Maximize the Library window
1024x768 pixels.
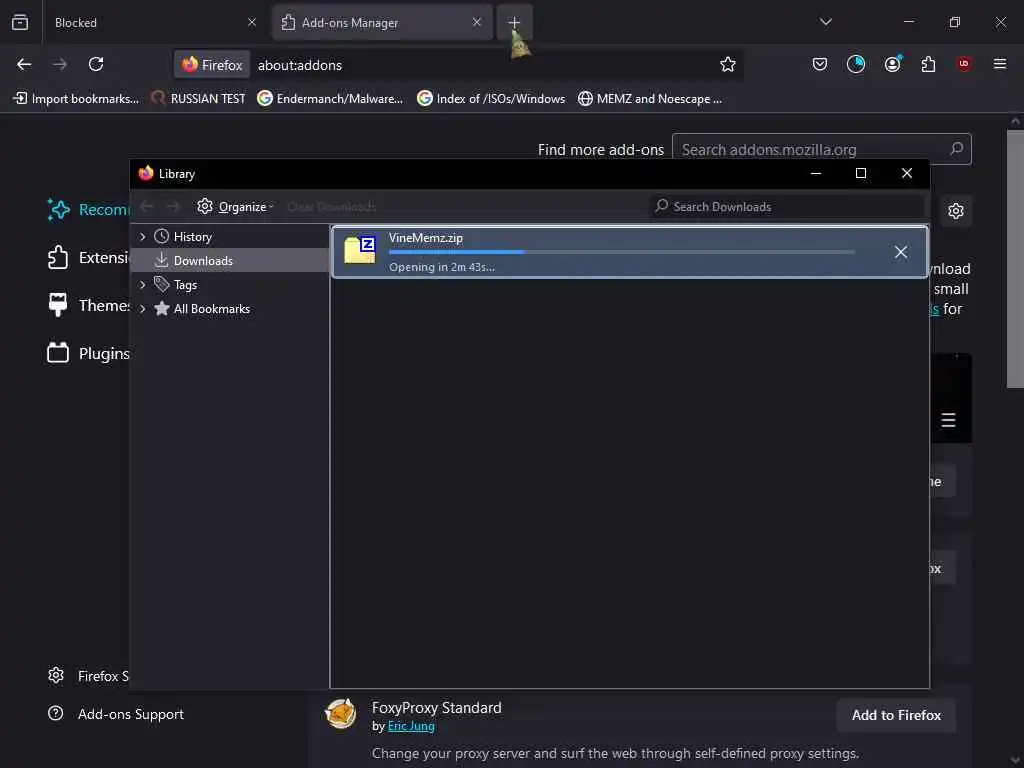click(x=861, y=173)
